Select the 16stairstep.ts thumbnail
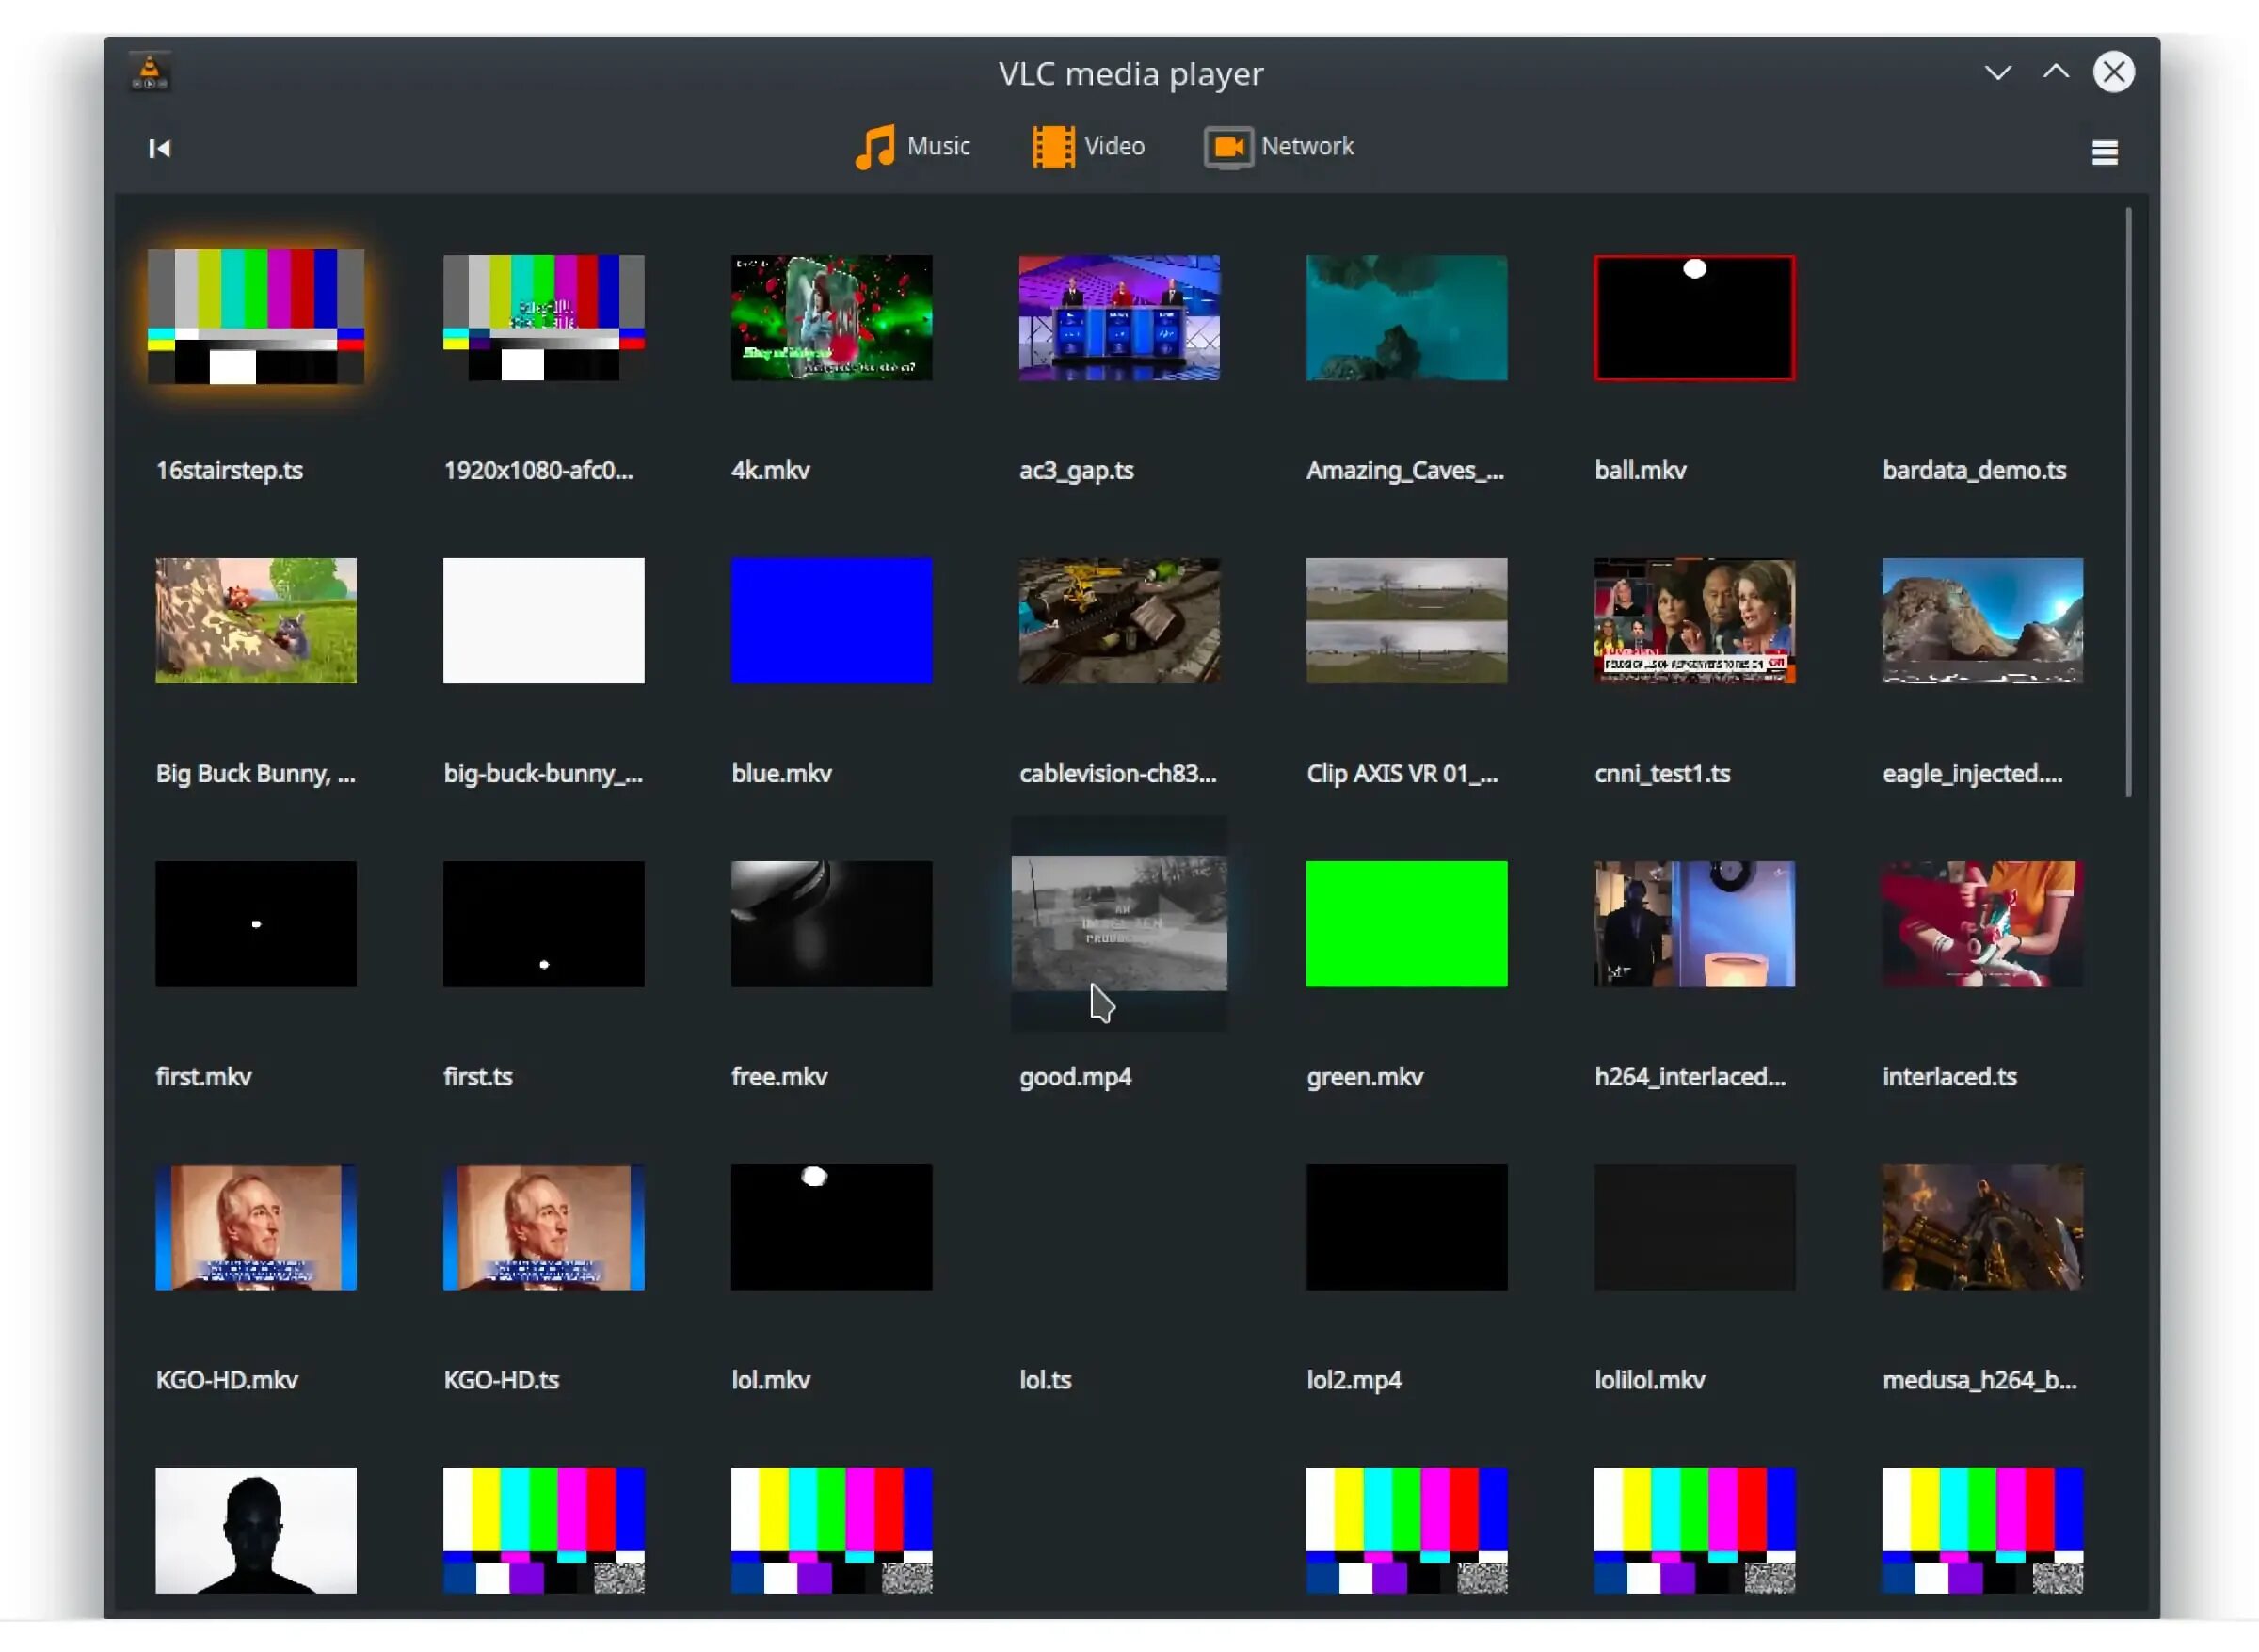 pyautogui.click(x=256, y=317)
